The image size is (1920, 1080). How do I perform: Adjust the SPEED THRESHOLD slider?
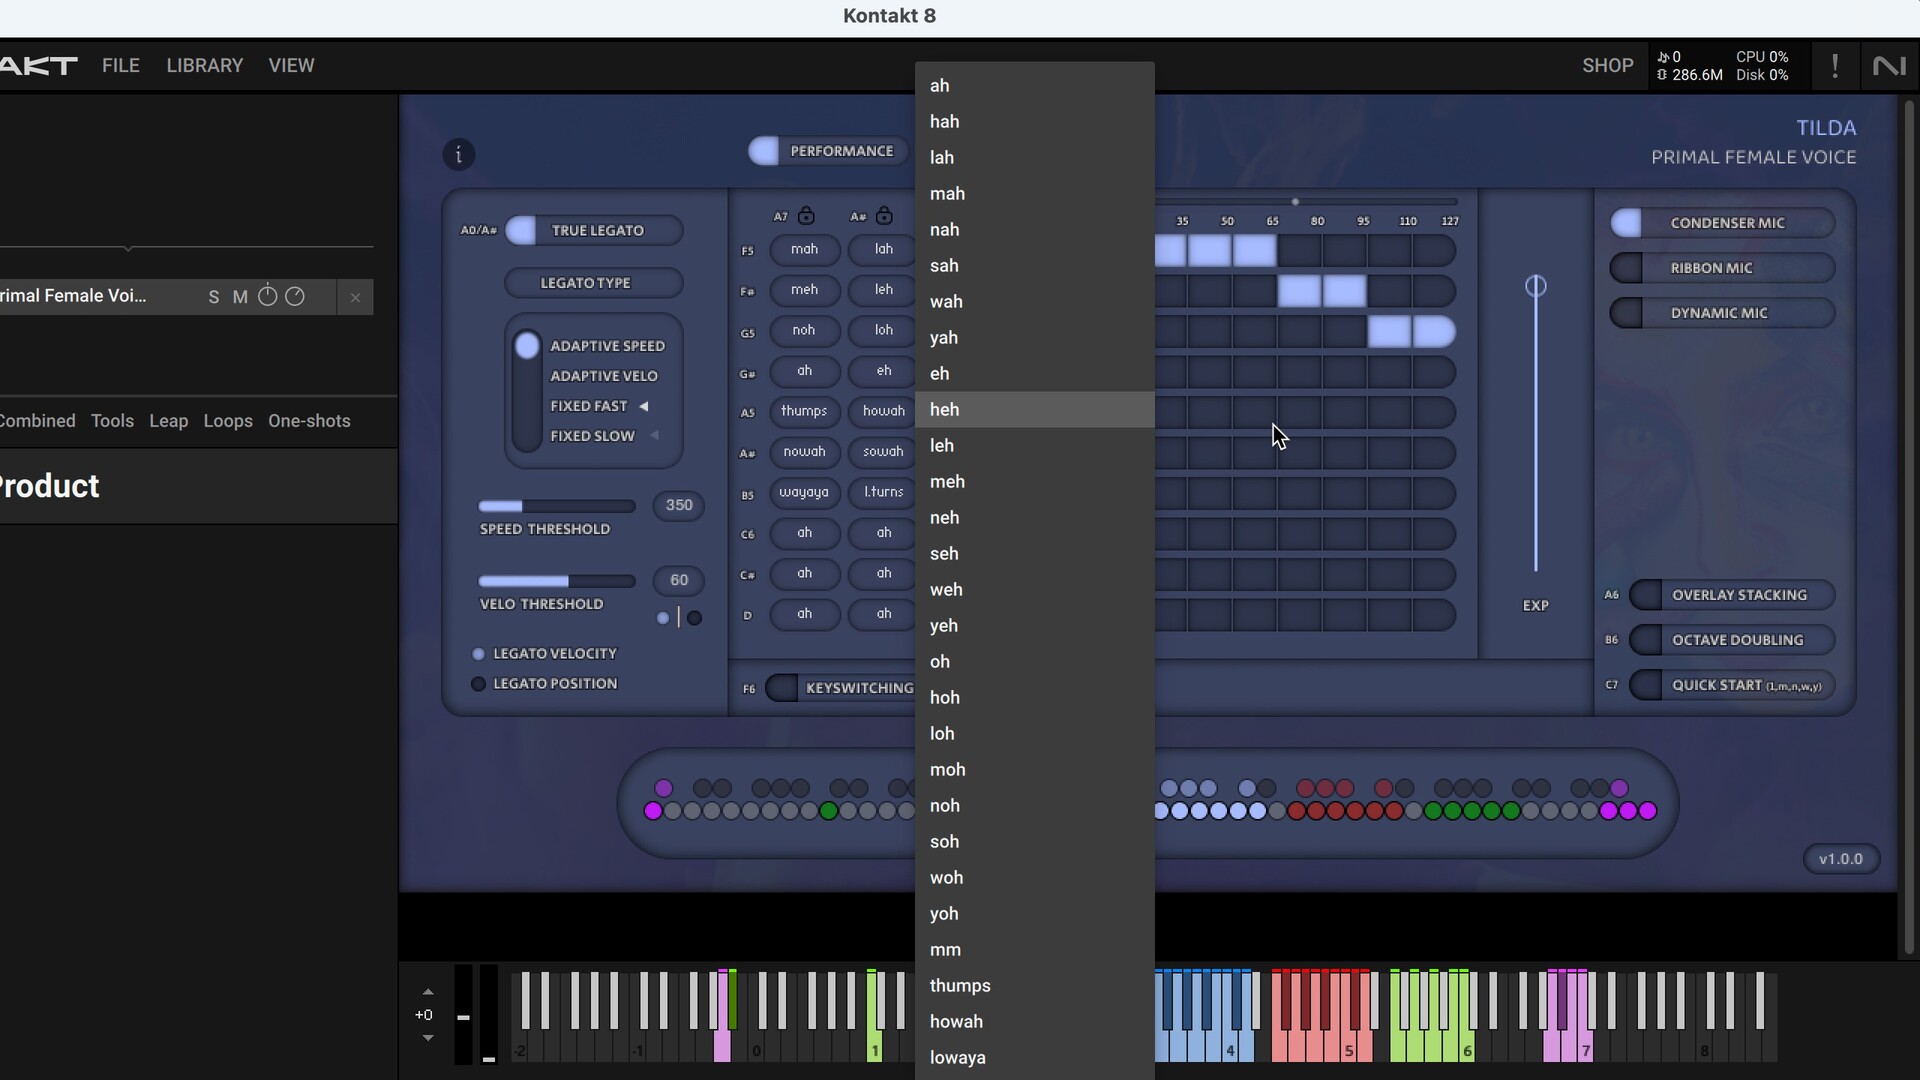click(x=557, y=506)
